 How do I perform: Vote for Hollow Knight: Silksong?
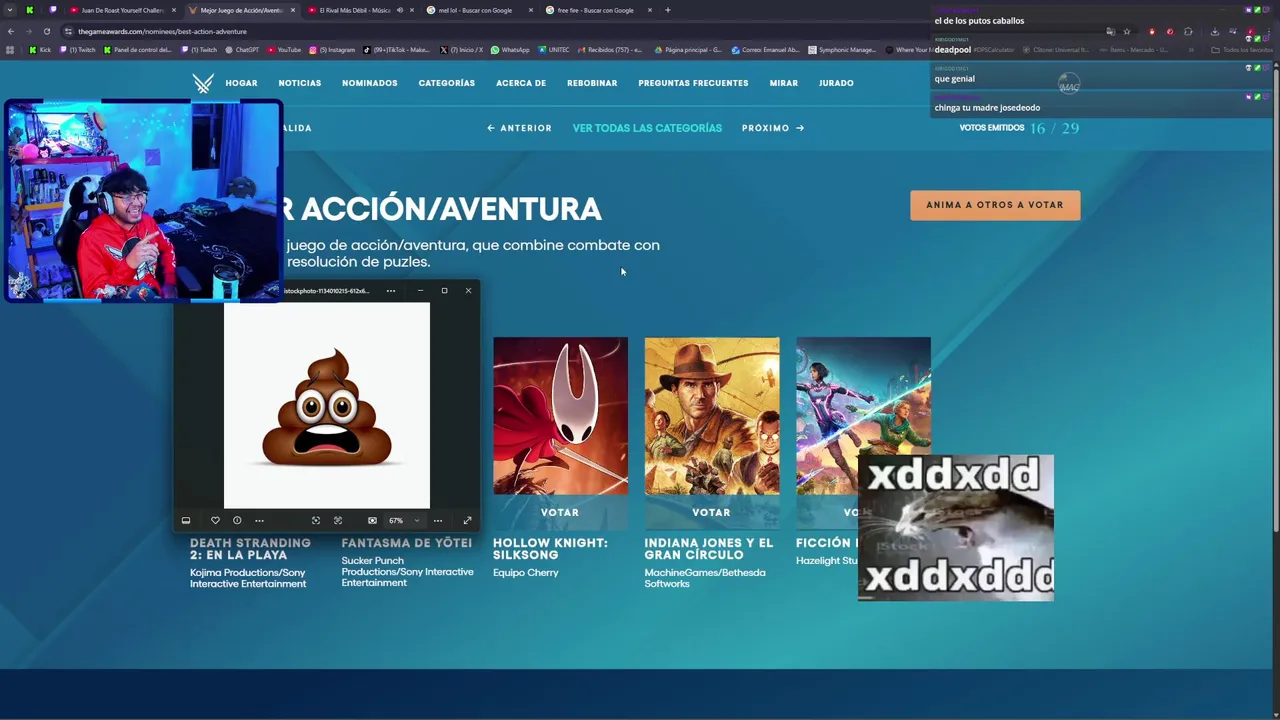click(560, 512)
